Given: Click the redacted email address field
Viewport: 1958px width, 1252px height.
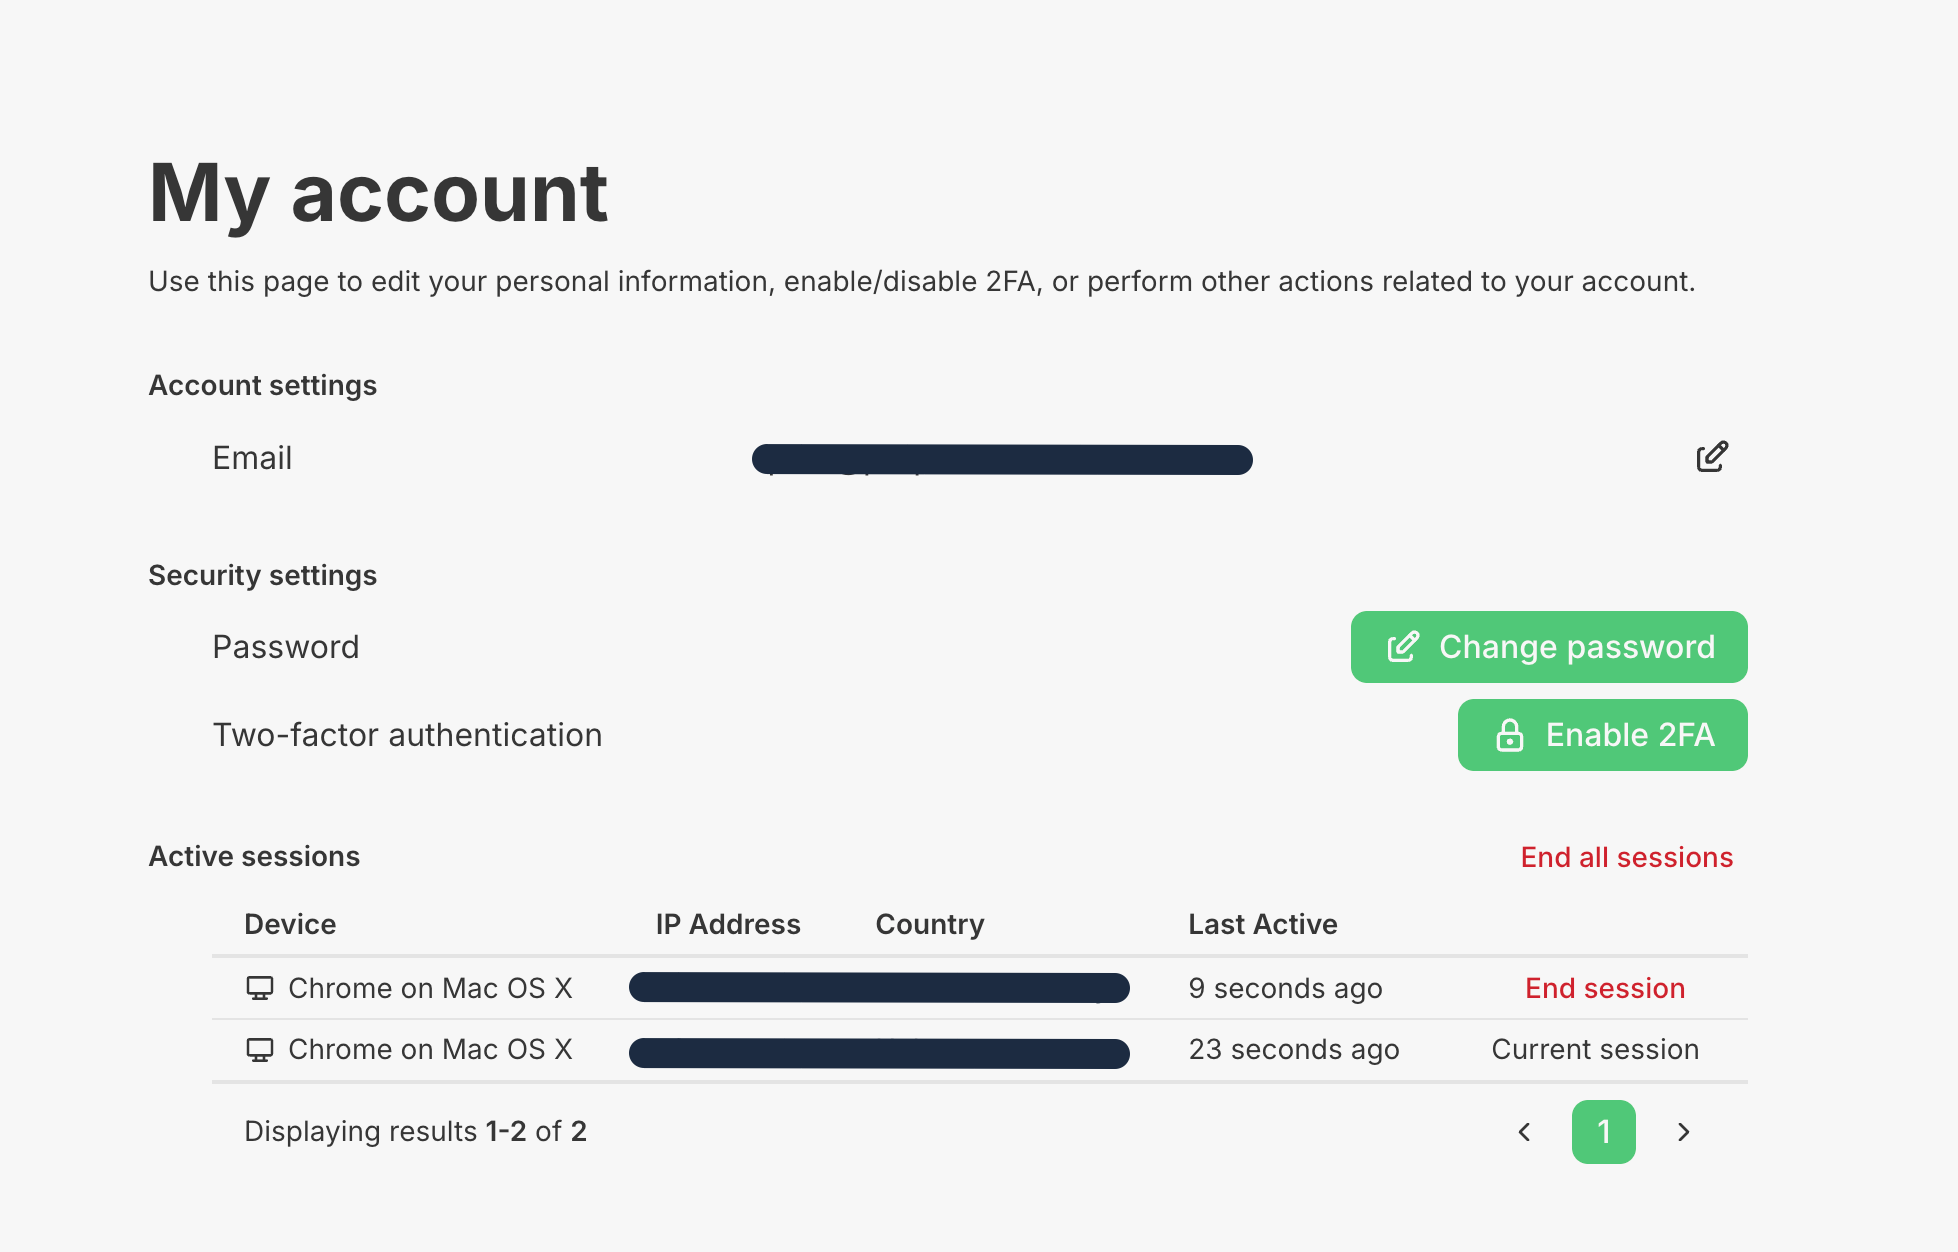Looking at the screenshot, I should point(1002,459).
